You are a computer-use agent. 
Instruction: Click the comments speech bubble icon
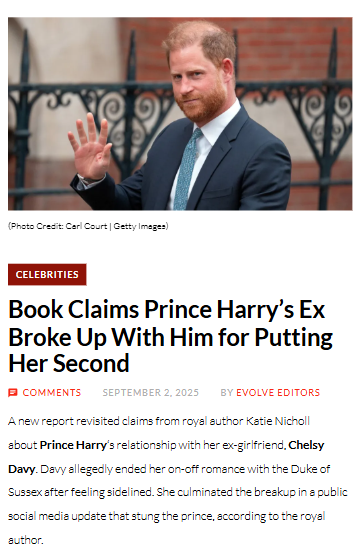(x=13, y=393)
